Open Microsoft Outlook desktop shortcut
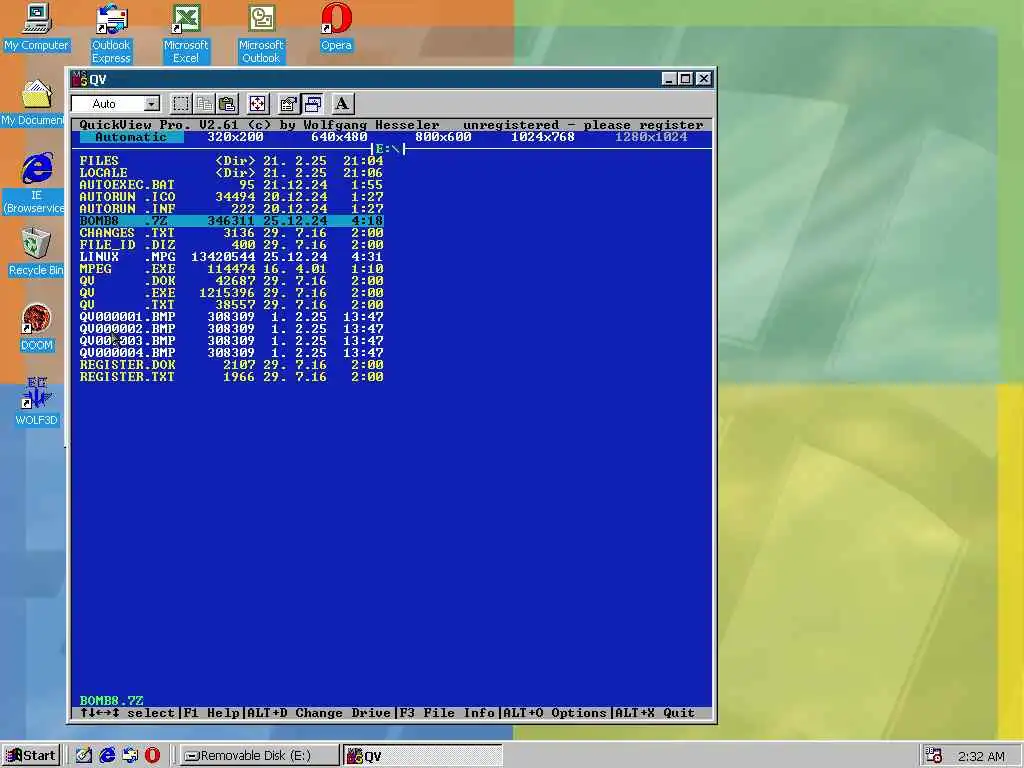The image size is (1024, 768). [x=261, y=33]
